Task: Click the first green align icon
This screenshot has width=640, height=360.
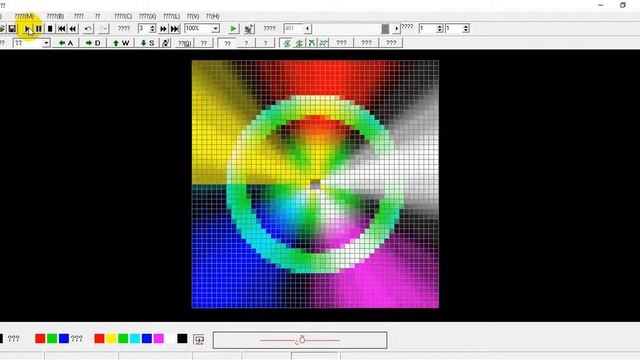Action: (x=287, y=43)
